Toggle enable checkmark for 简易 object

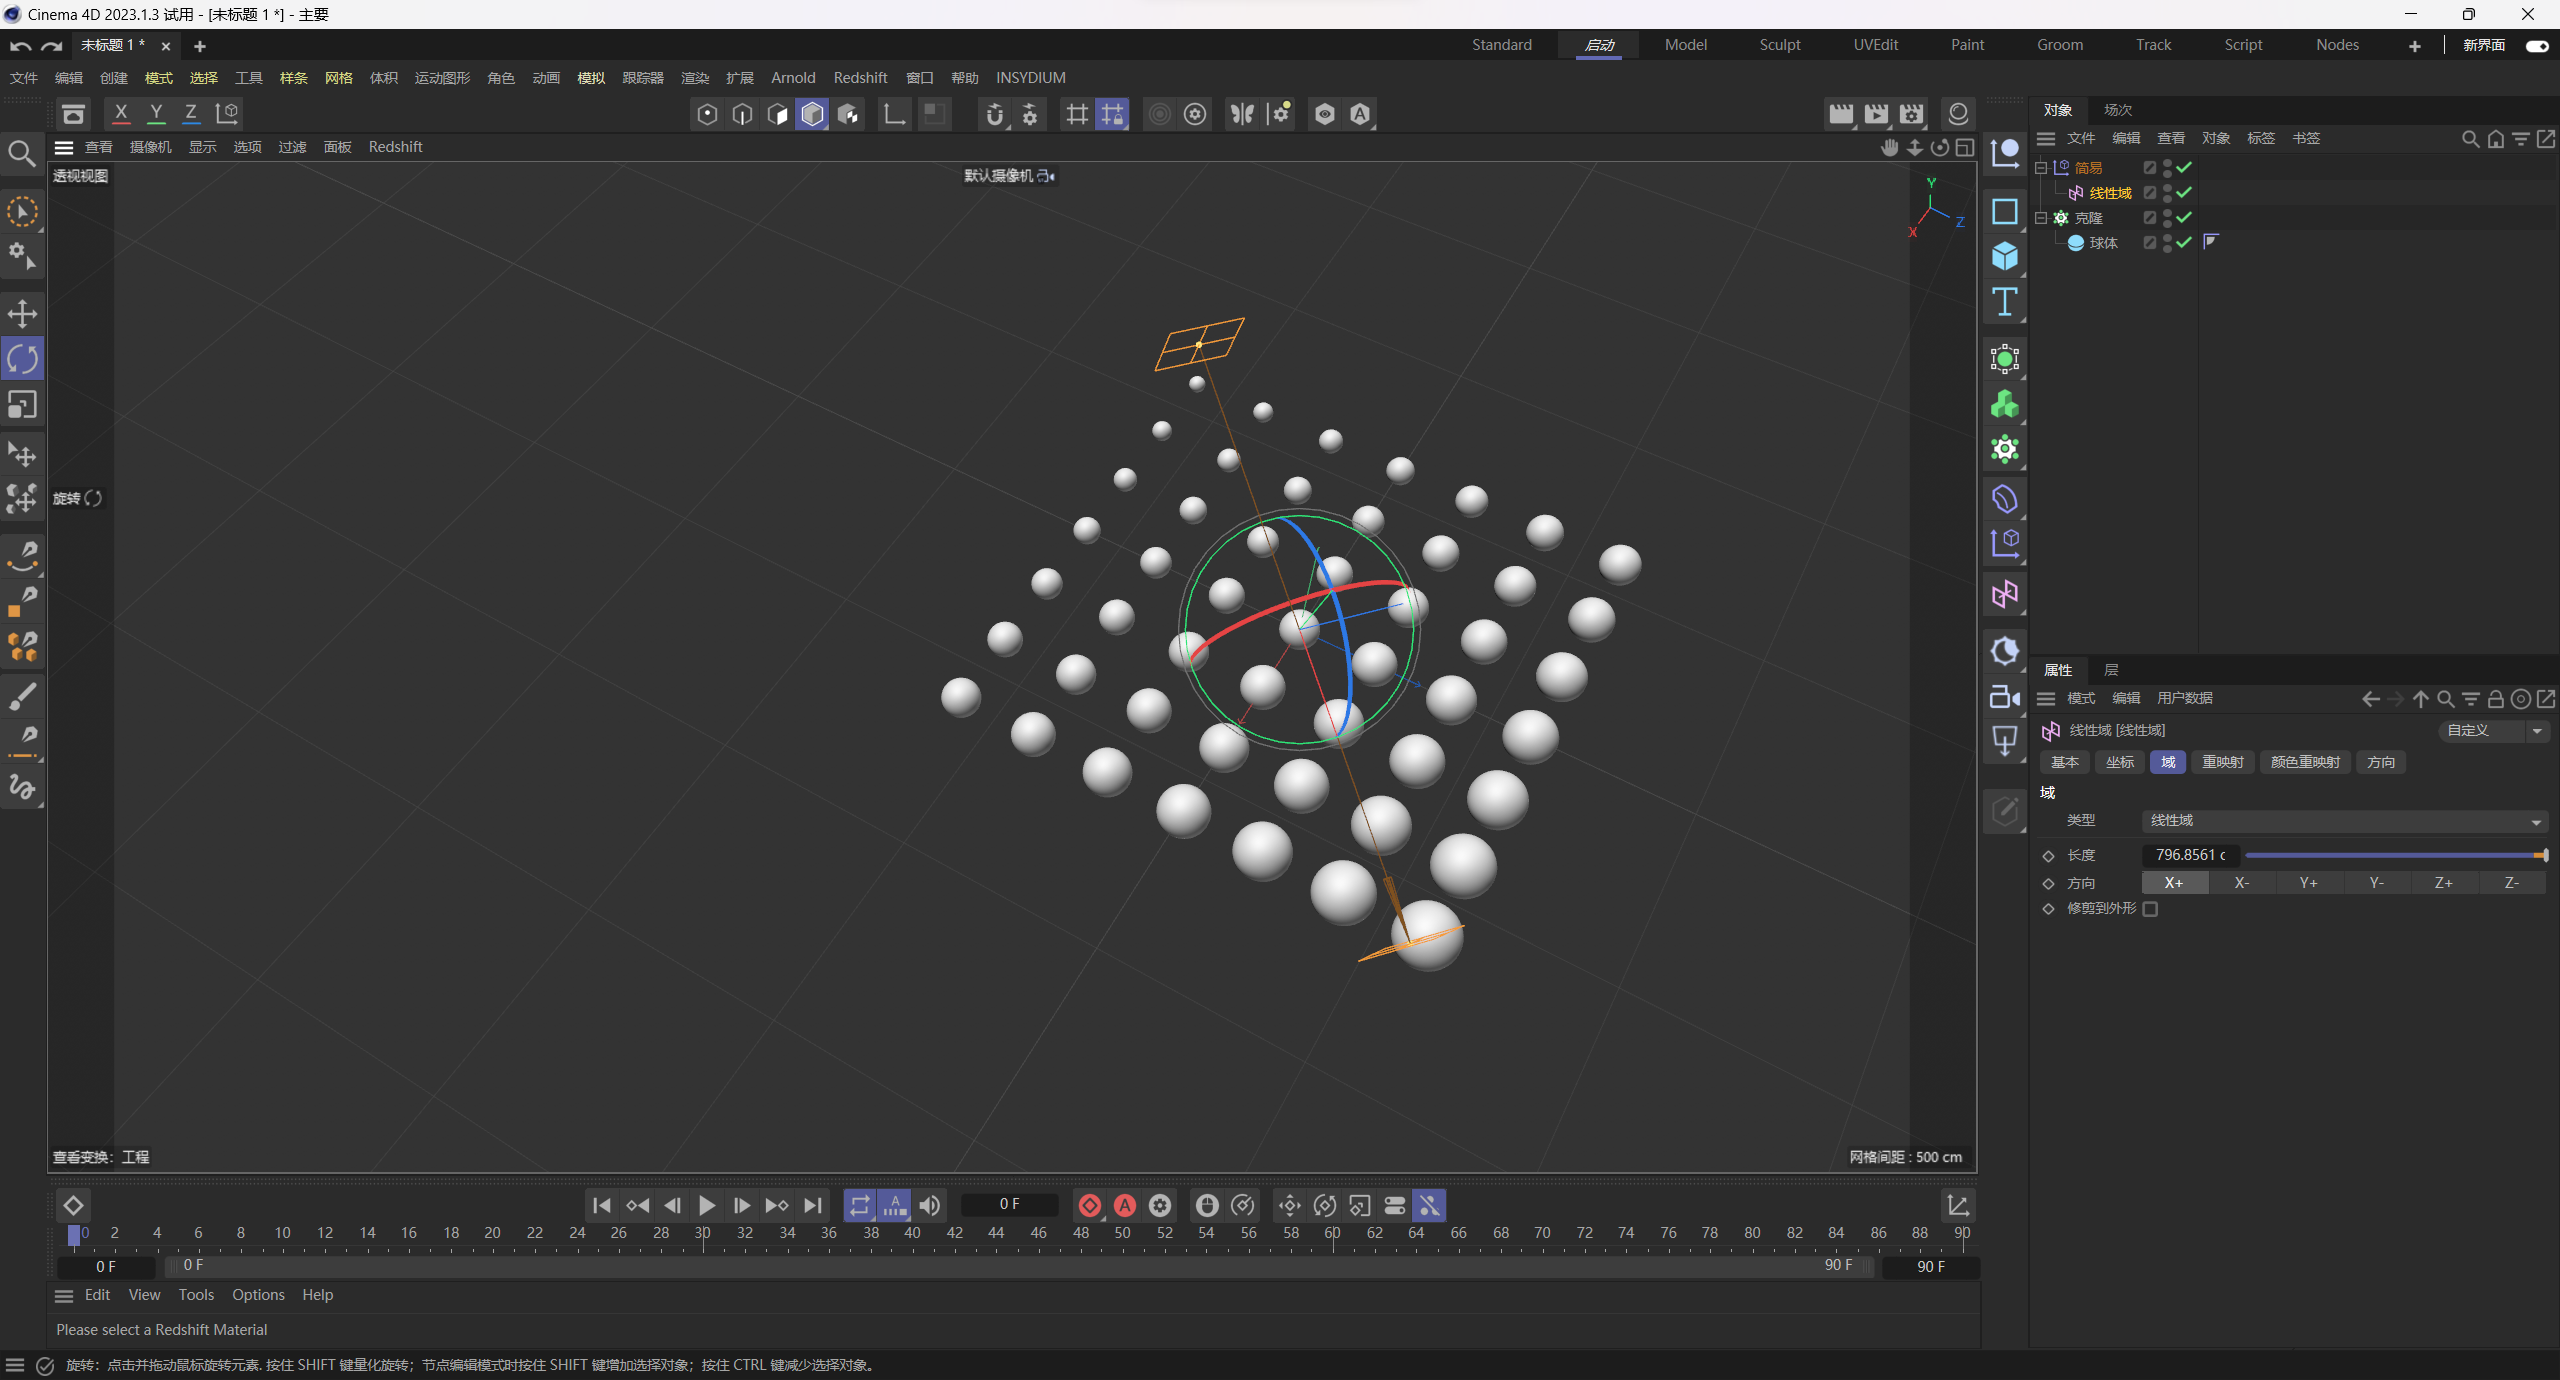[2184, 167]
